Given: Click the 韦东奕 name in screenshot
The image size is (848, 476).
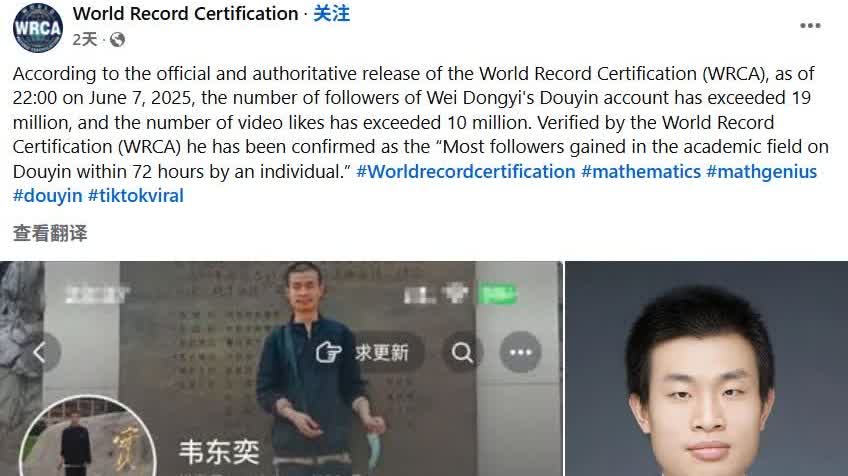Looking at the screenshot, I should [220, 452].
